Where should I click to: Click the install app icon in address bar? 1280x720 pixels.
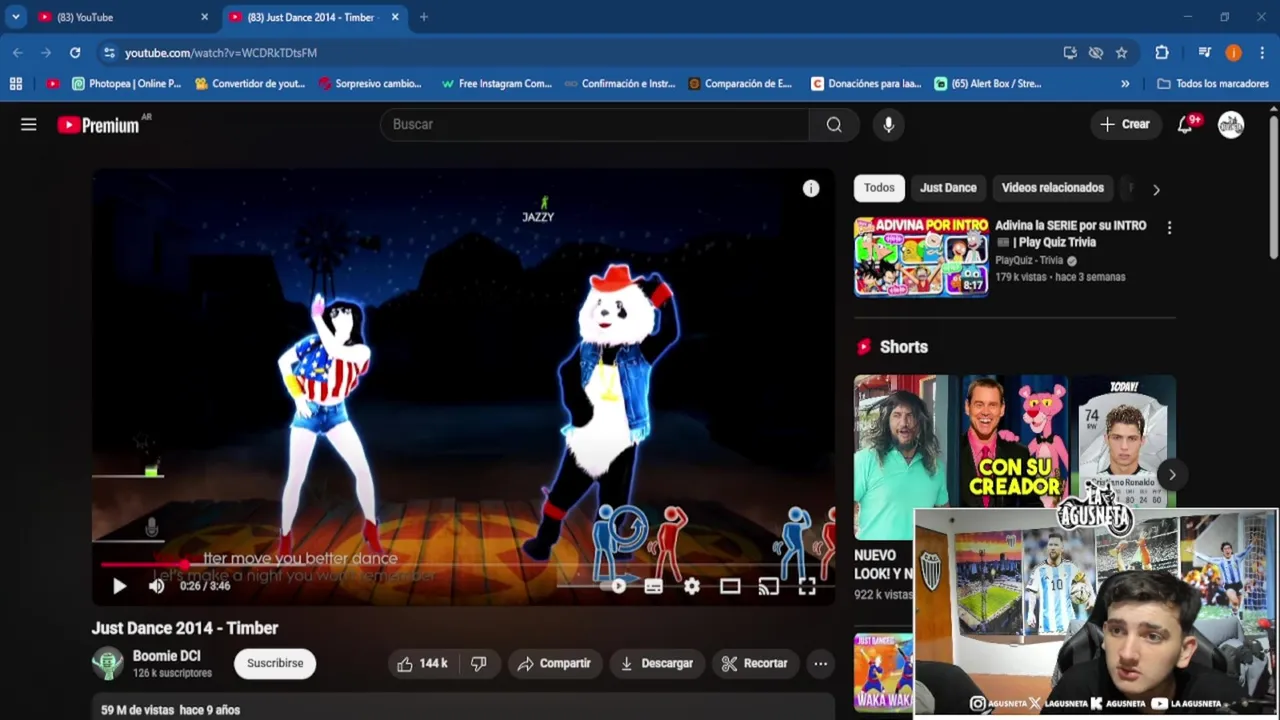click(x=1070, y=53)
